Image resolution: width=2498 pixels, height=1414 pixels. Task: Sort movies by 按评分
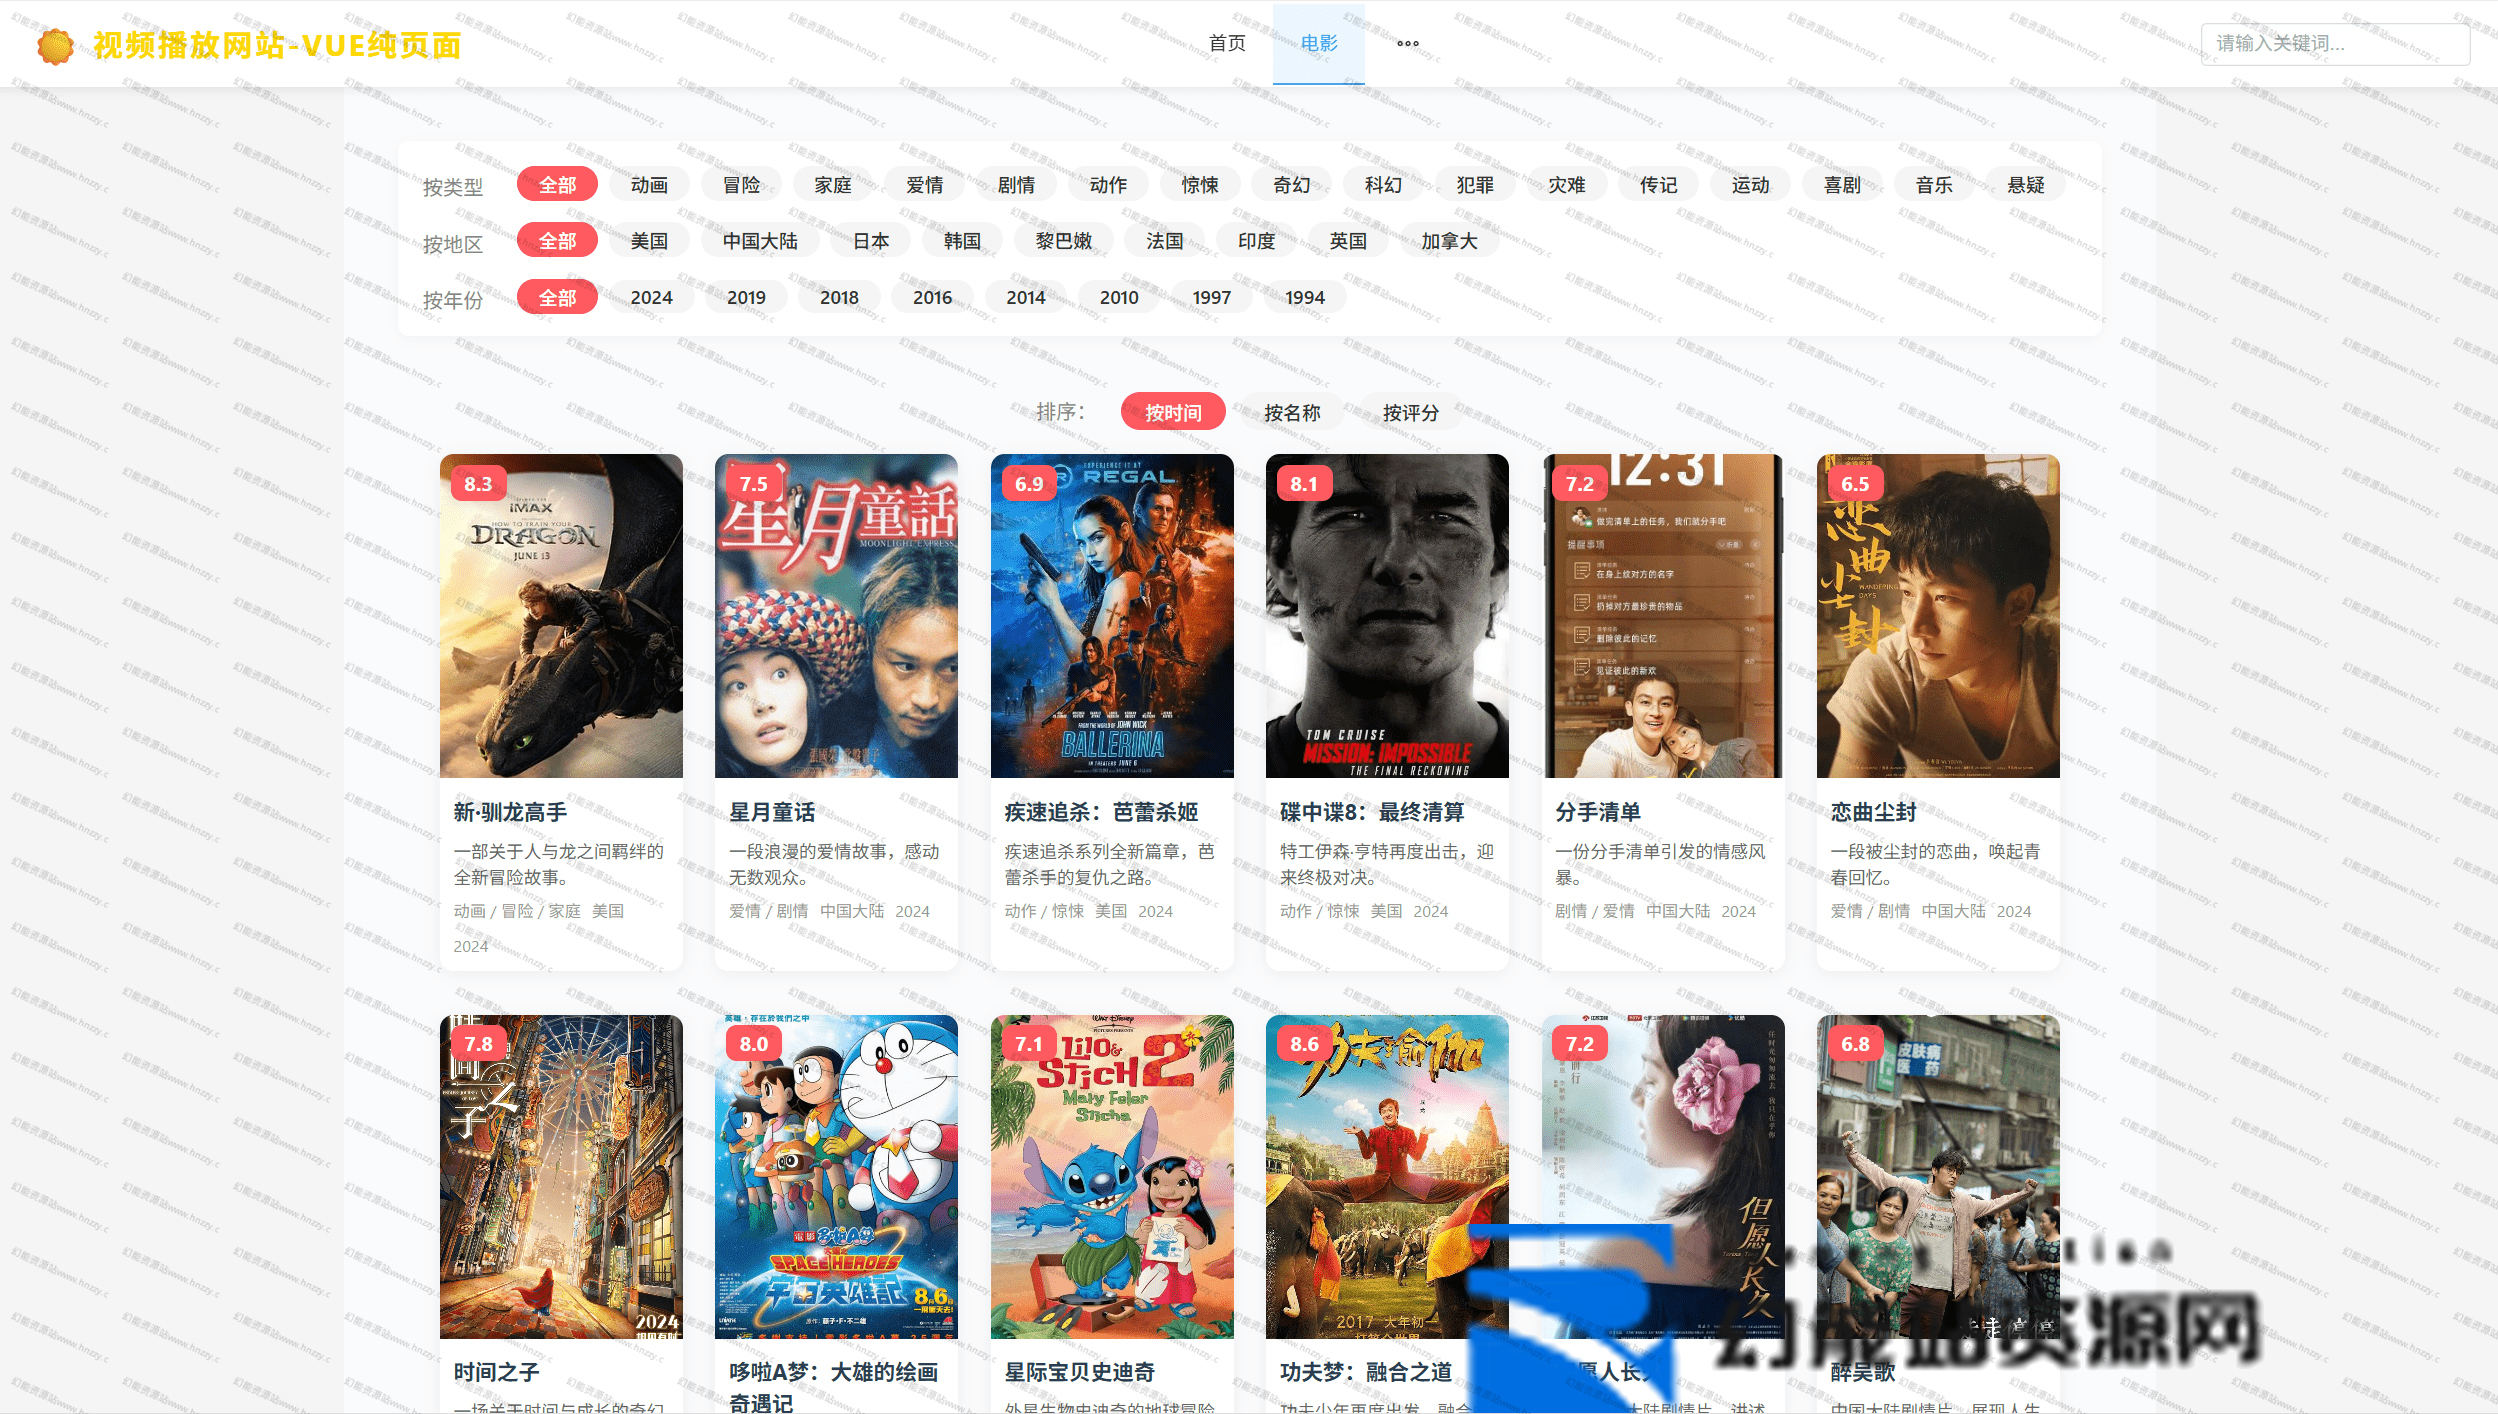[1410, 413]
